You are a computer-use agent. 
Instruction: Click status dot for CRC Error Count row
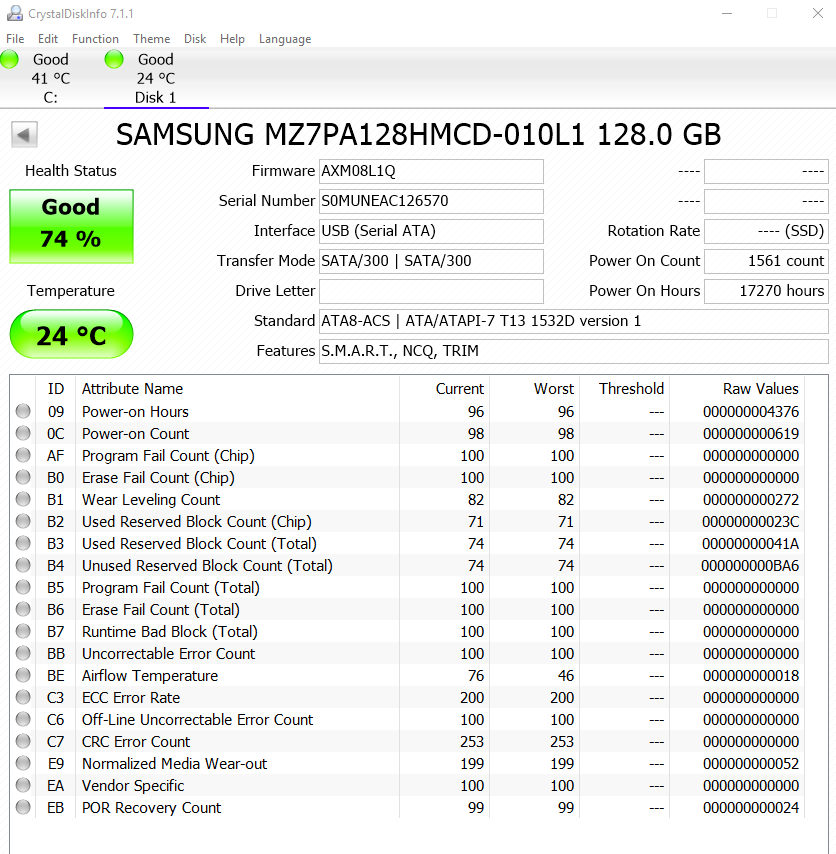(x=23, y=741)
